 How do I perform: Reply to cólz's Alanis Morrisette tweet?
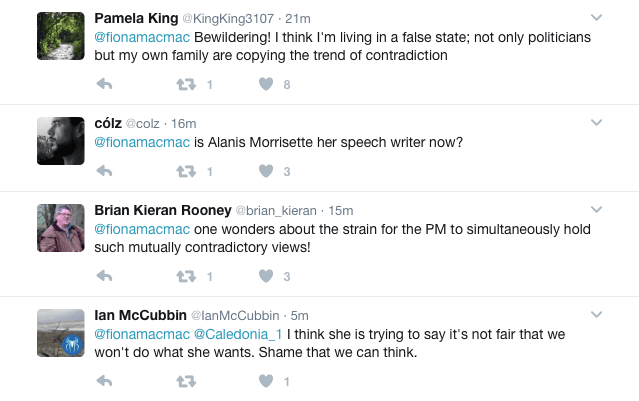104,171
